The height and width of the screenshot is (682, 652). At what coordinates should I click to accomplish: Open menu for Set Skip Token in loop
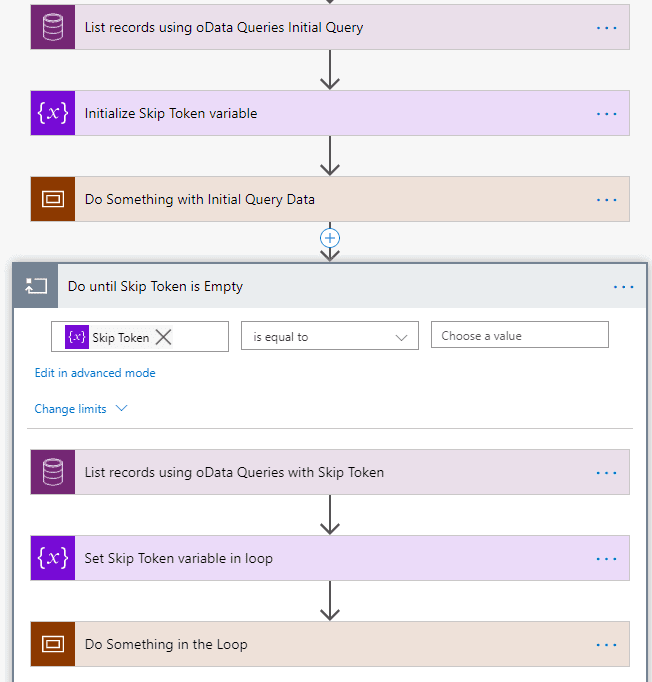[x=607, y=558]
